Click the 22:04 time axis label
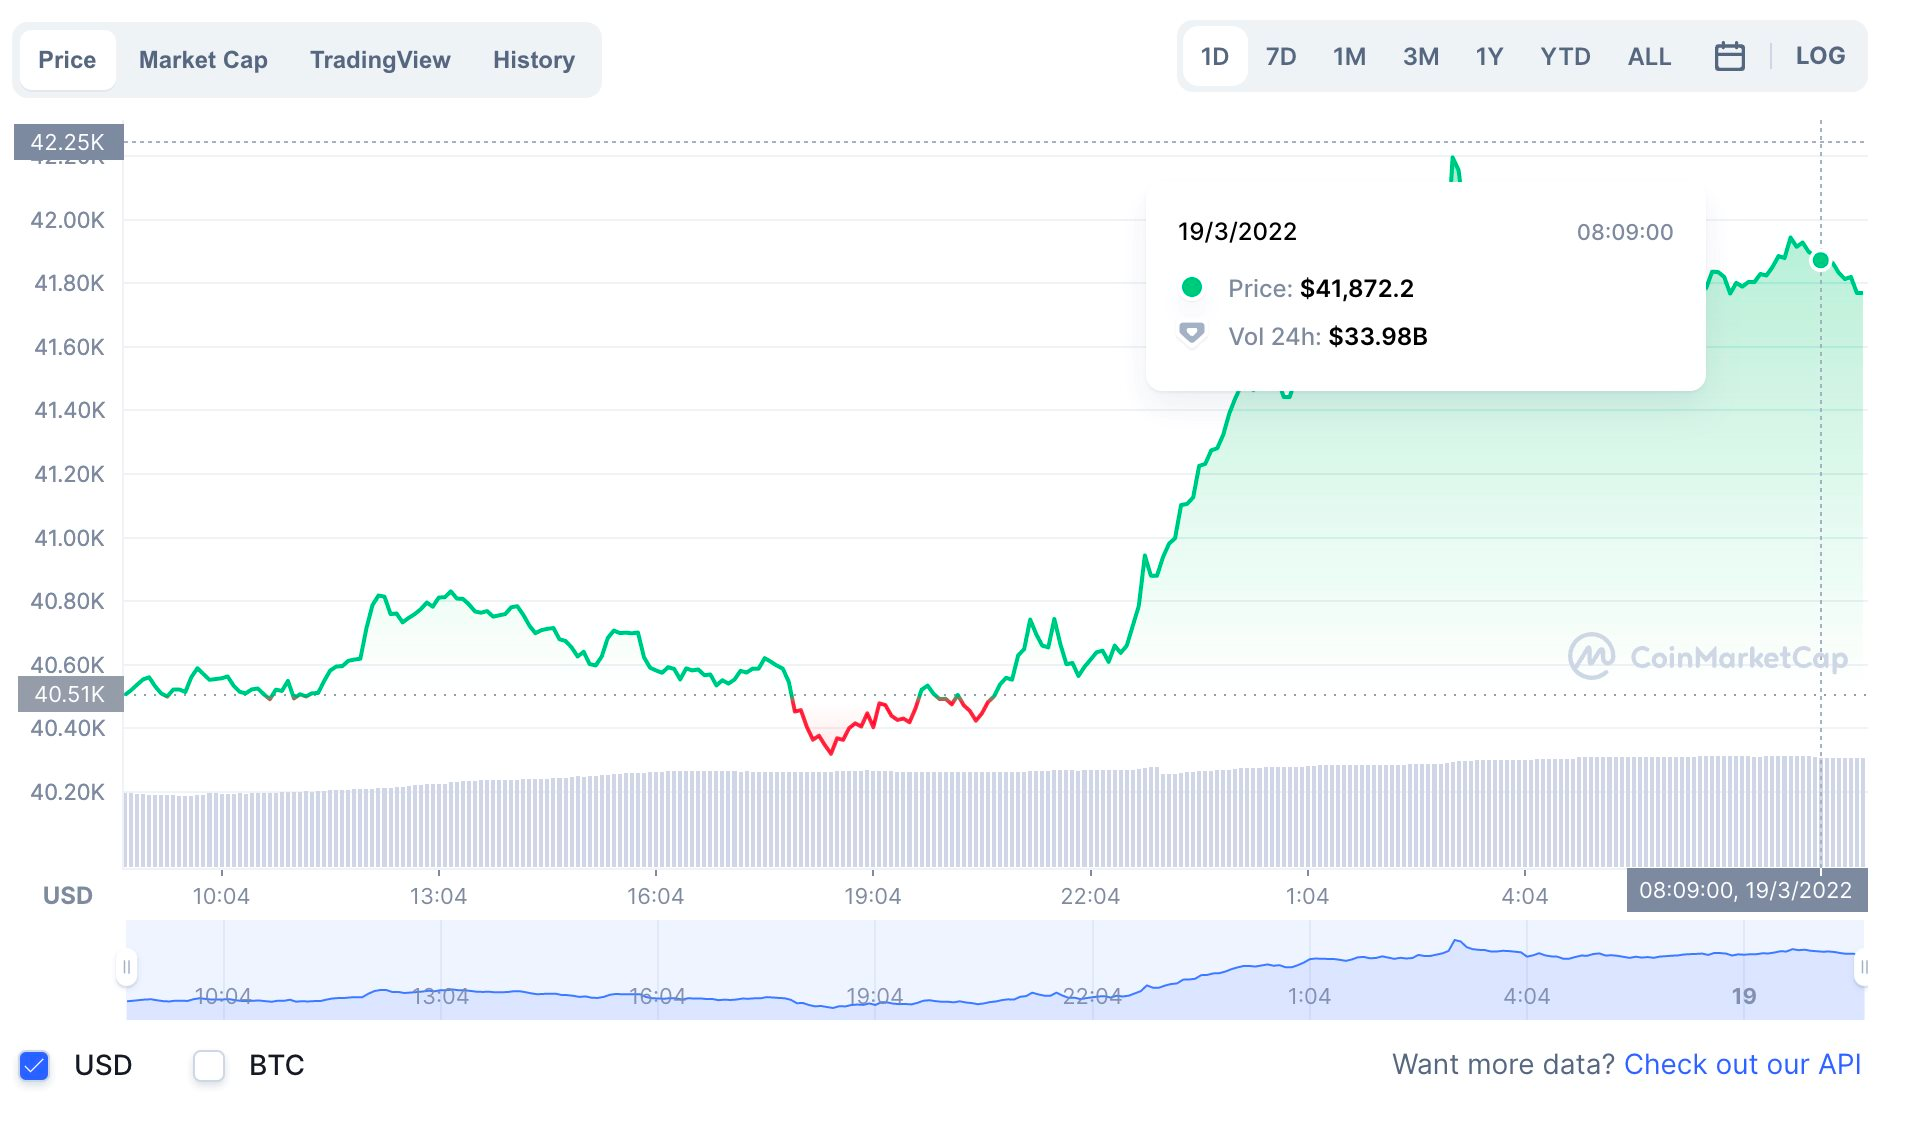This screenshot has height=1122, width=1918. (1090, 896)
